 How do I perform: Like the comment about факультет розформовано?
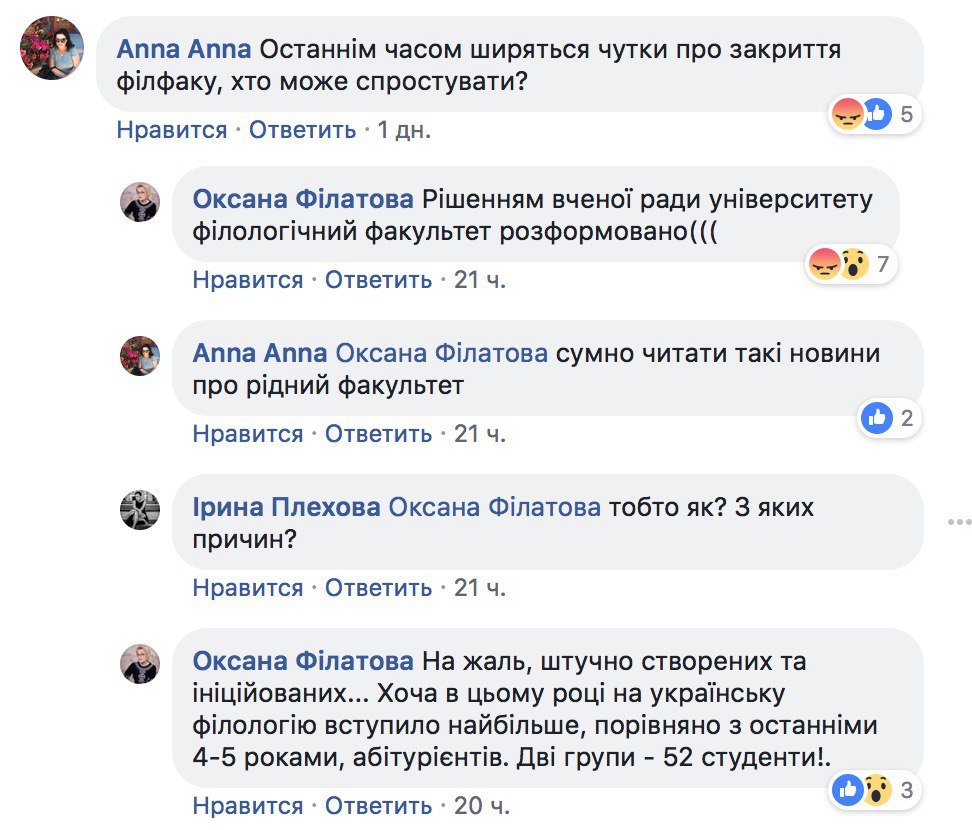tap(248, 280)
